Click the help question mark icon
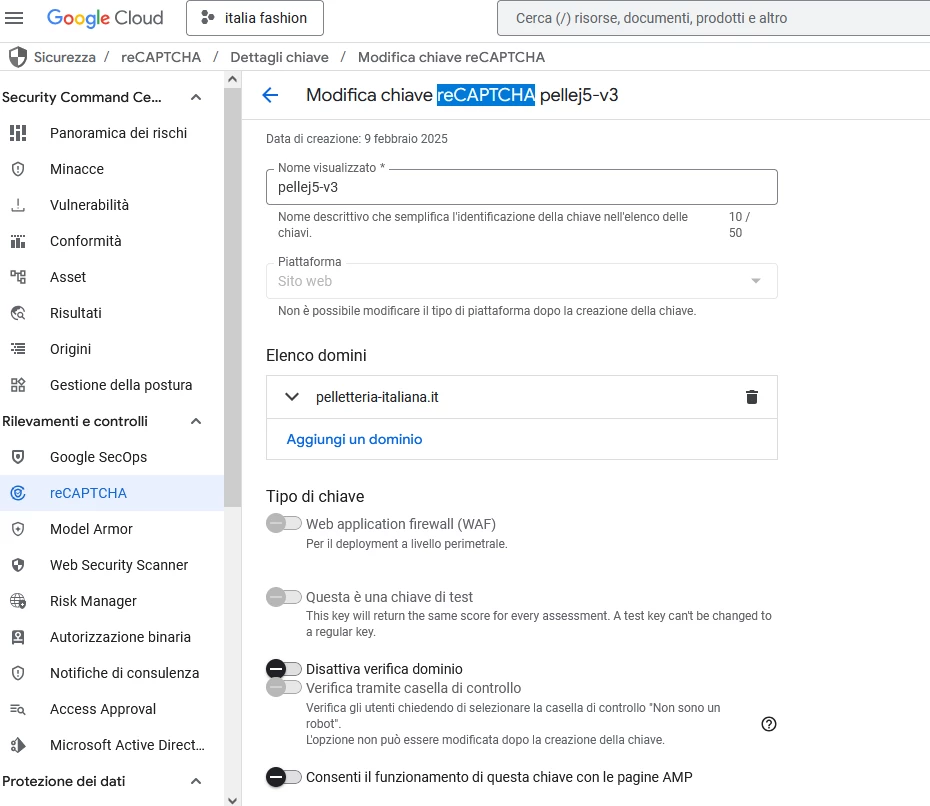930x806 pixels. [x=769, y=724]
